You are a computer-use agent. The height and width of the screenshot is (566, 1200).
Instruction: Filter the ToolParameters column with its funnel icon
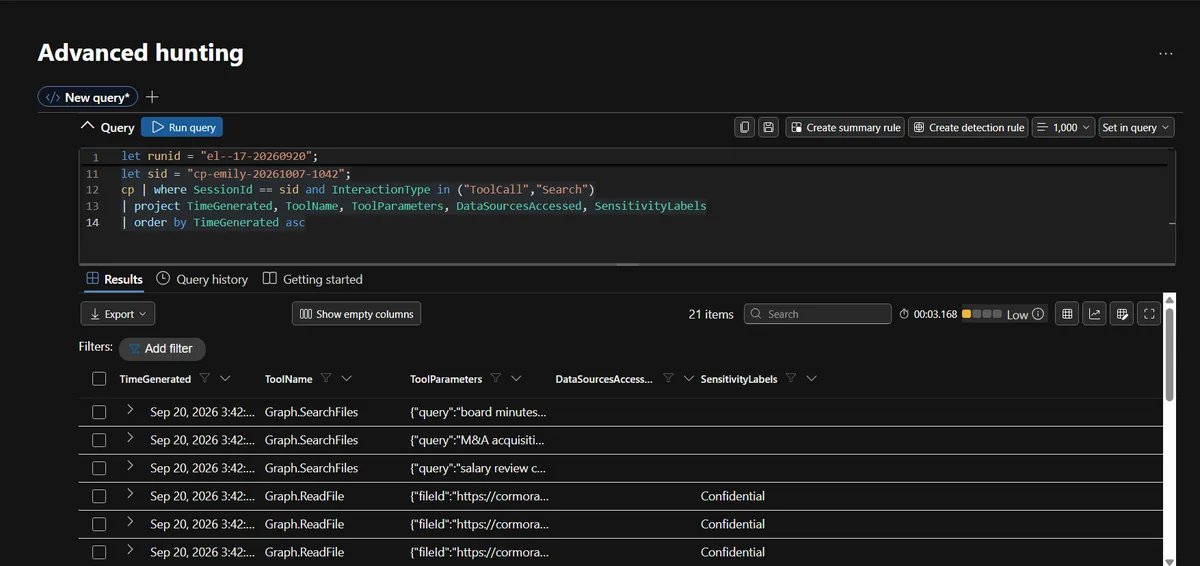[x=496, y=379]
